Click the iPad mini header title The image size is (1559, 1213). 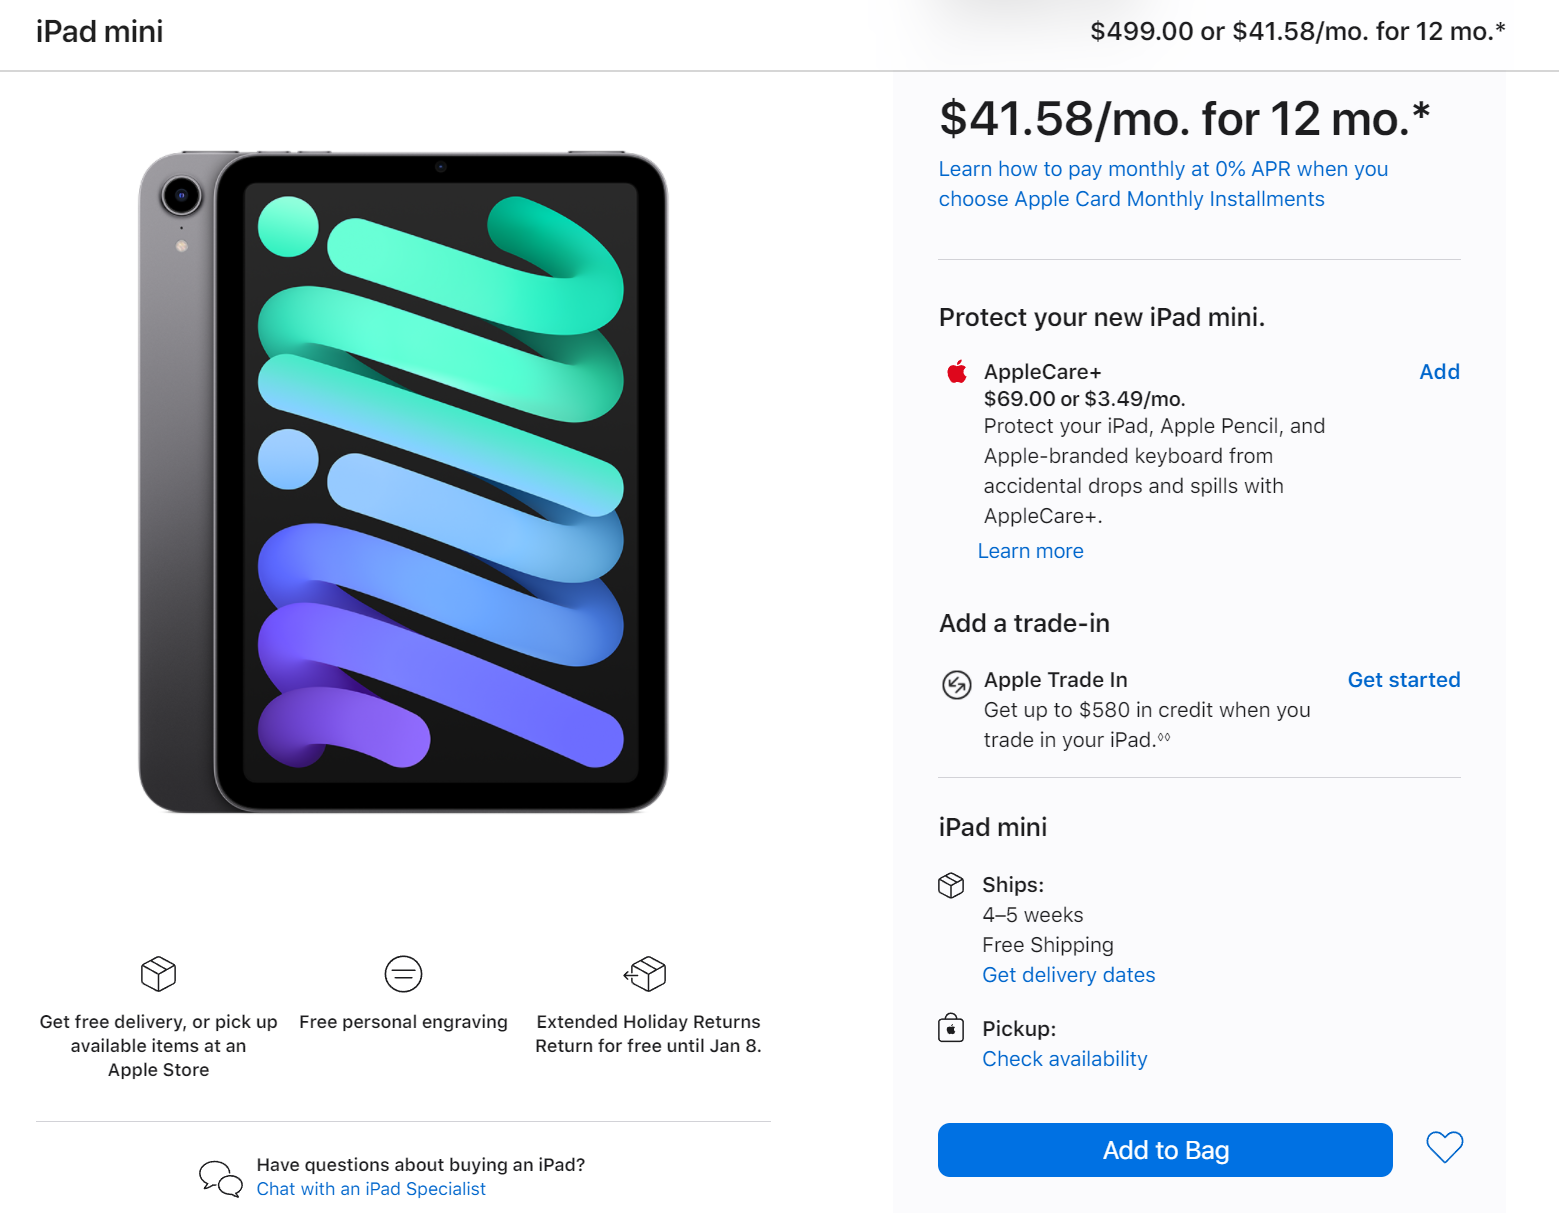99,32
